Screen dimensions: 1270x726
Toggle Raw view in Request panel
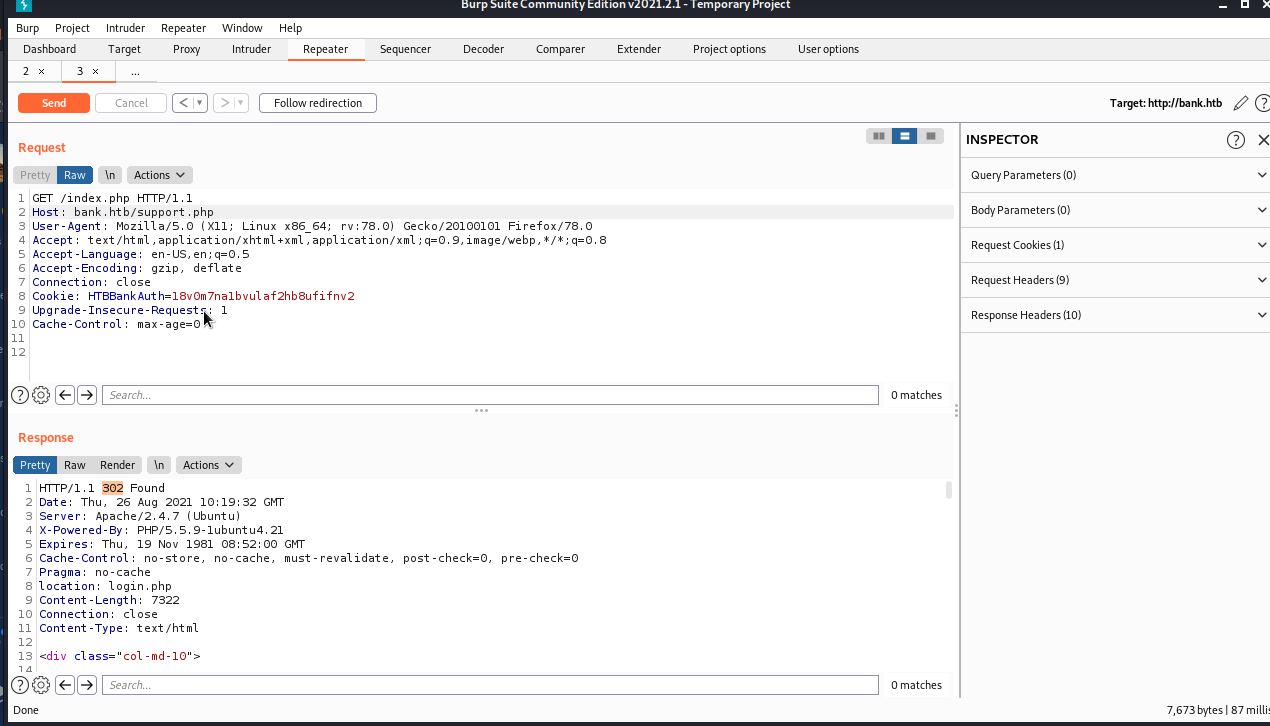[75, 175]
